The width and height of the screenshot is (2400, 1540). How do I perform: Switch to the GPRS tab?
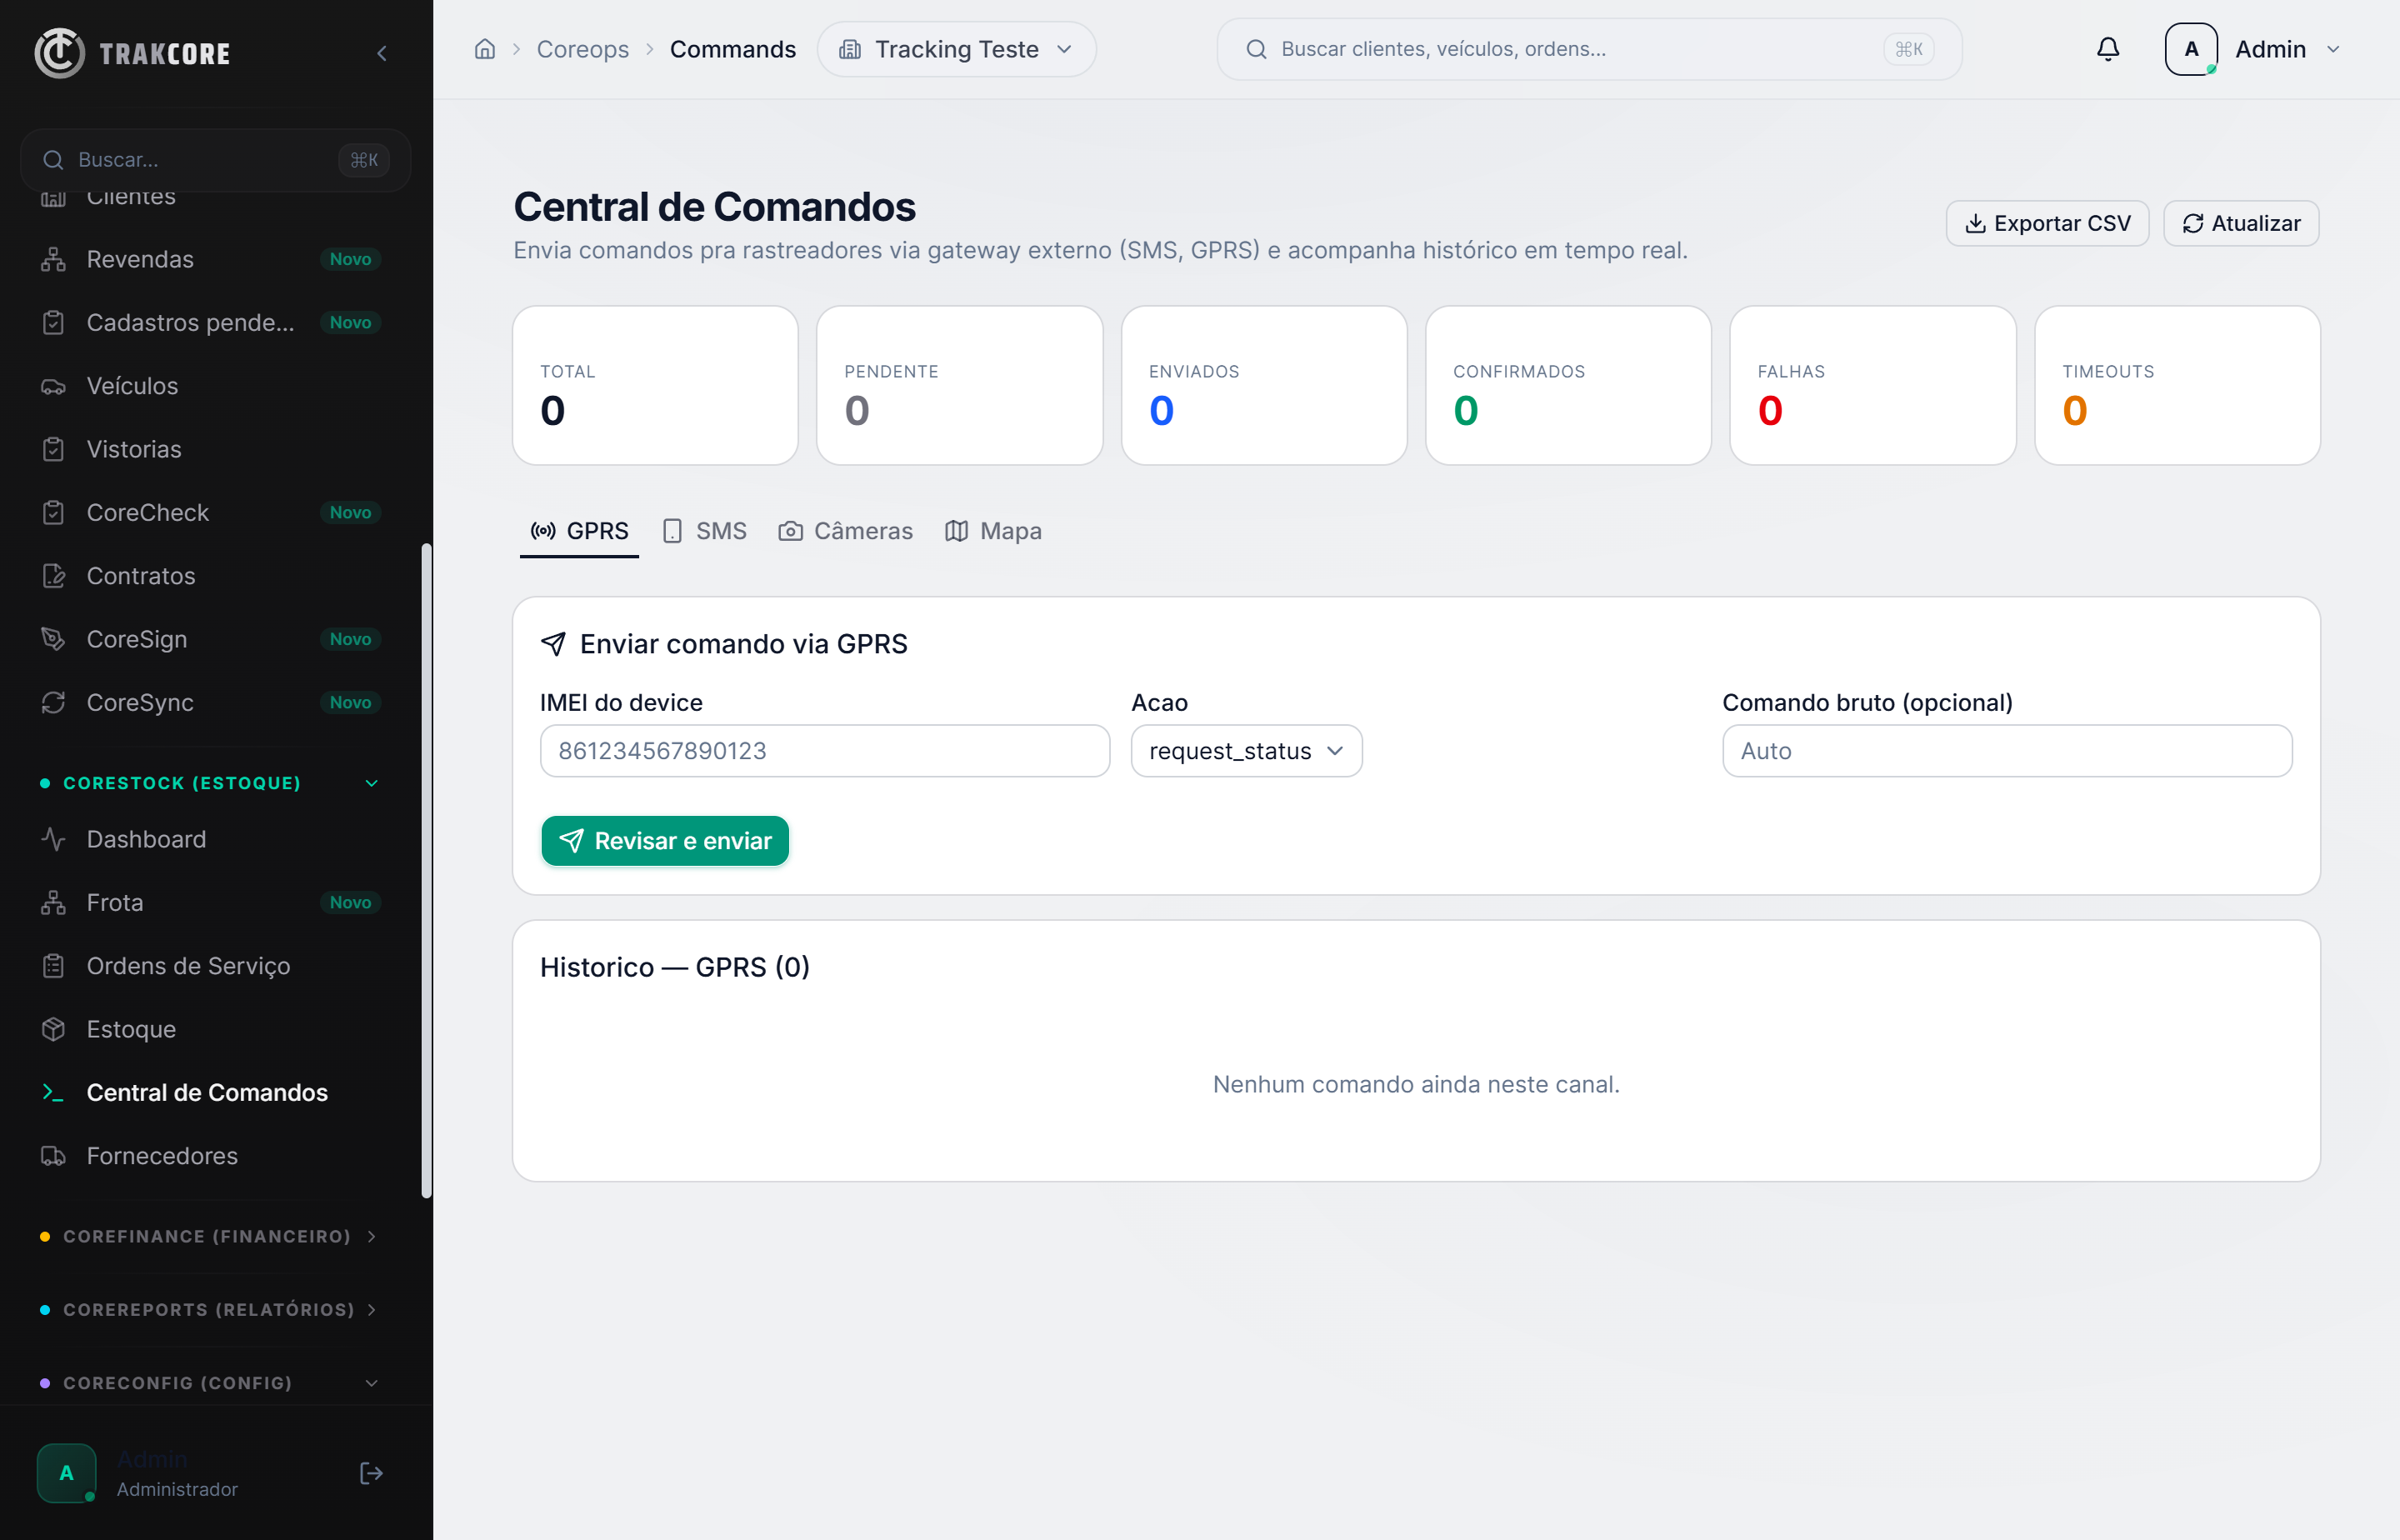[580, 531]
